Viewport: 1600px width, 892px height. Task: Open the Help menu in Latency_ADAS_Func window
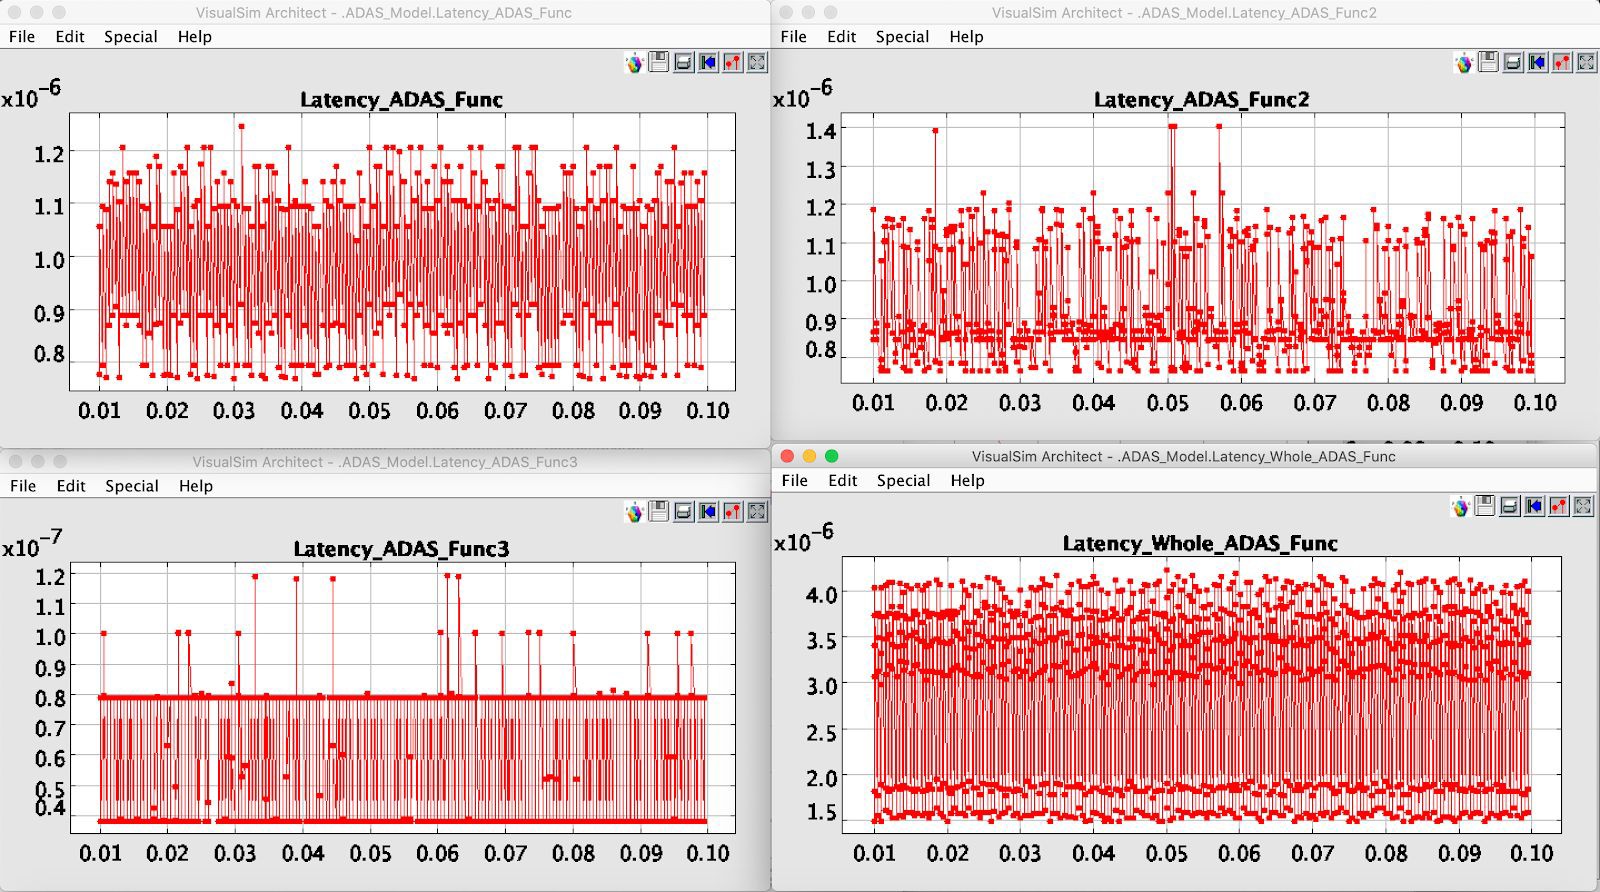pyautogui.click(x=195, y=36)
